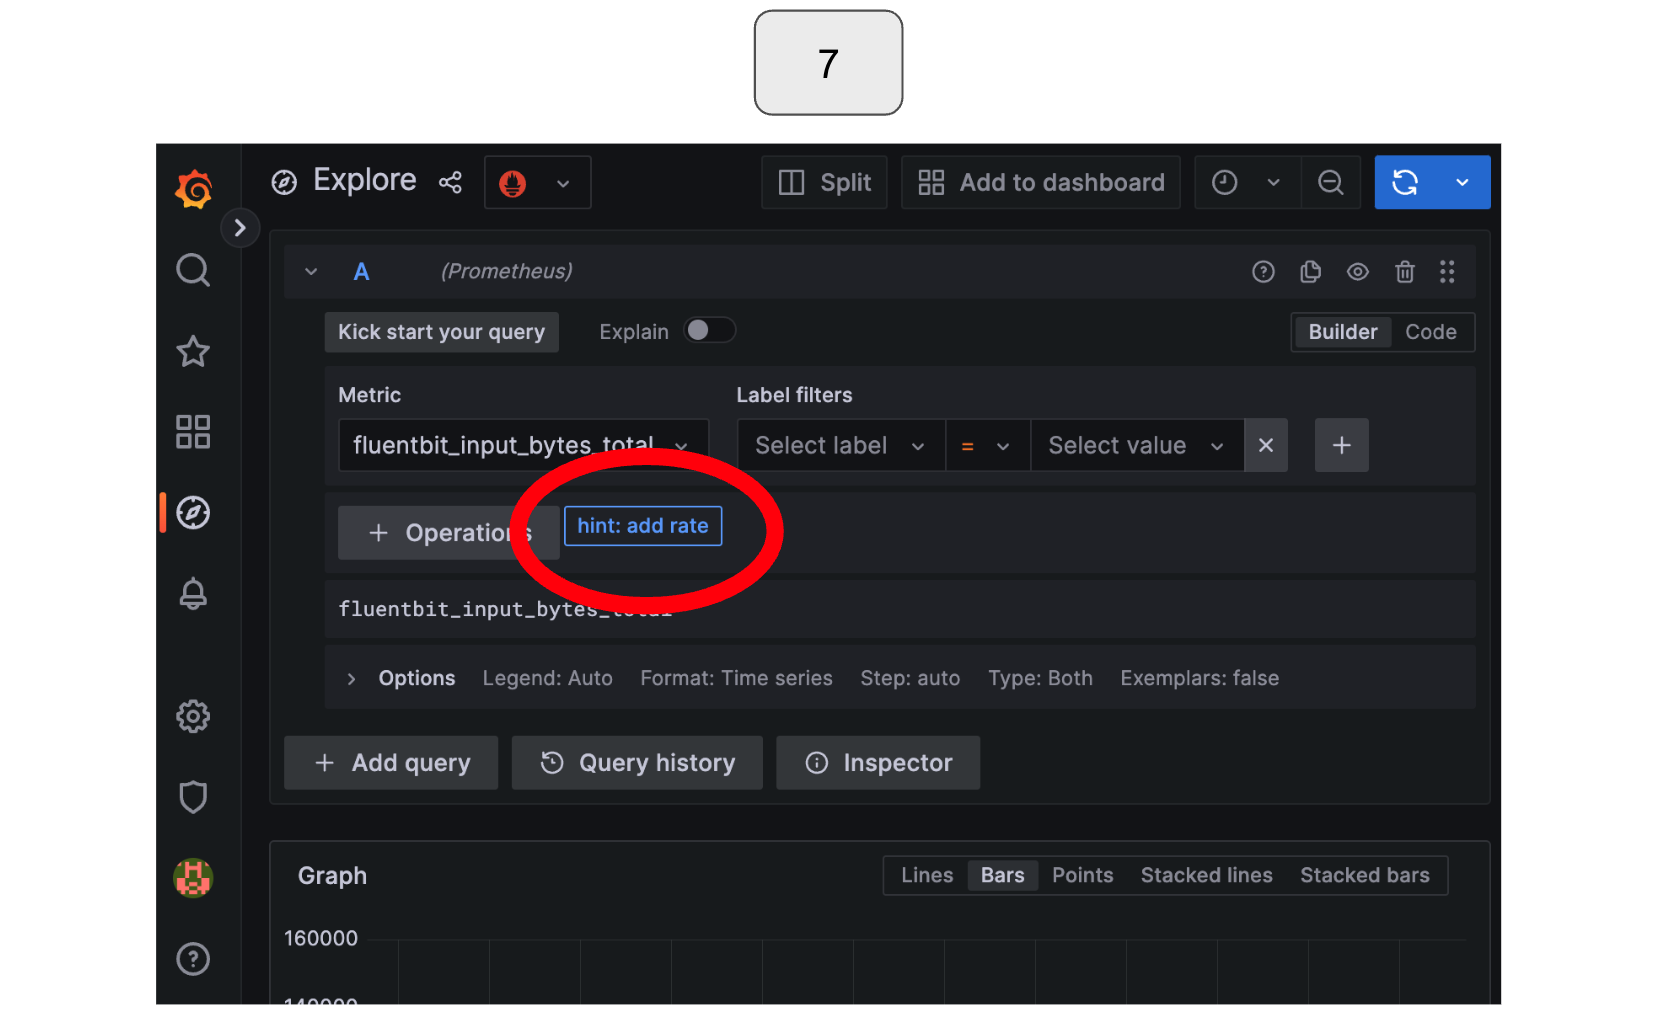This screenshot has width=1658, height=1036.
Task: Open the Prometheus data source dropdown
Action: point(538,182)
